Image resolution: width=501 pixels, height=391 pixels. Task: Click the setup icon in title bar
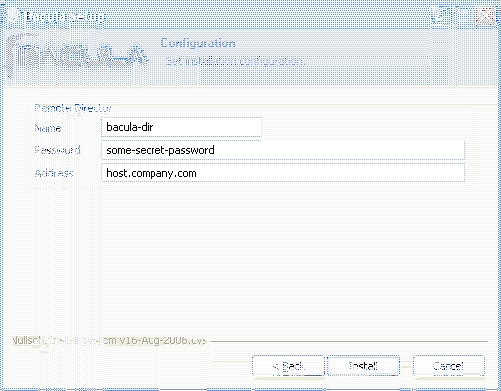[x=12, y=16]
